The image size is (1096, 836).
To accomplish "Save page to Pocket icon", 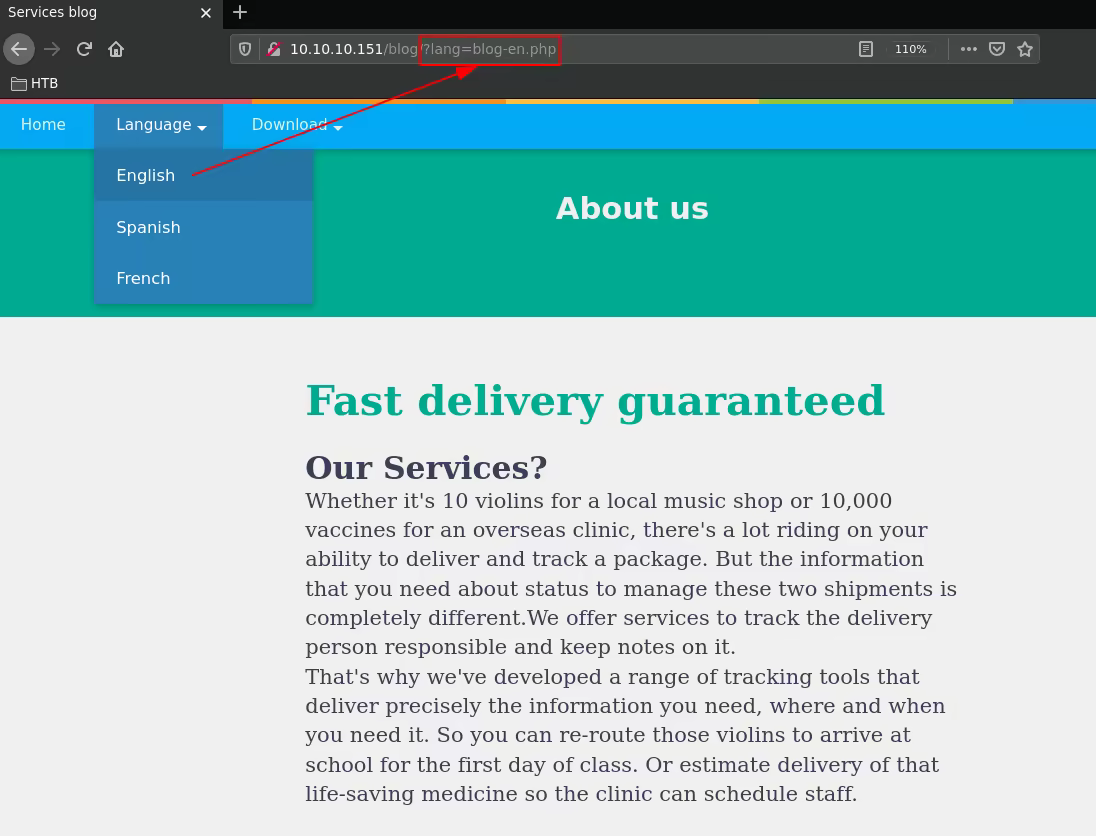I will pyautogui.click(x=997, y=49).
